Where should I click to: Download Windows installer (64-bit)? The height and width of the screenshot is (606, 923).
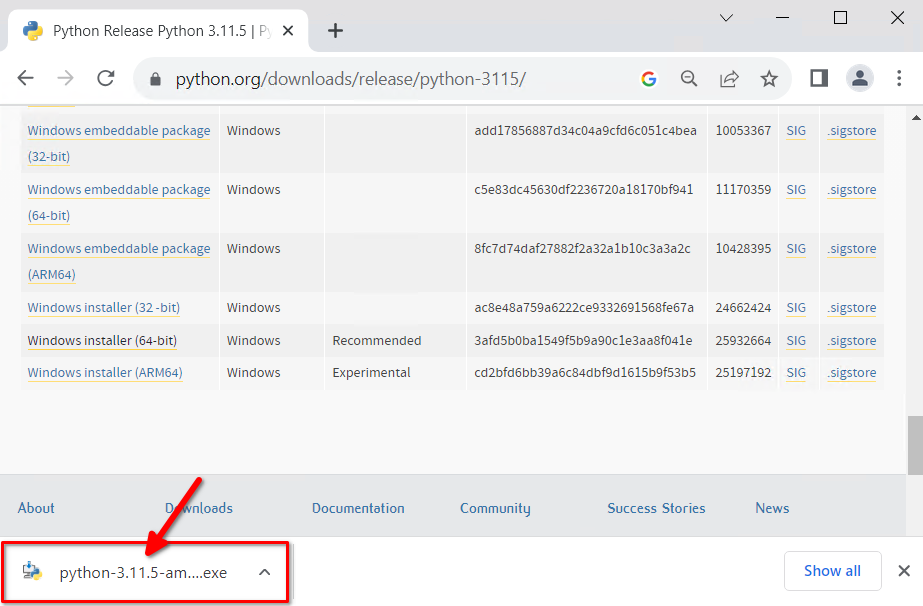(x=102, y=340)
